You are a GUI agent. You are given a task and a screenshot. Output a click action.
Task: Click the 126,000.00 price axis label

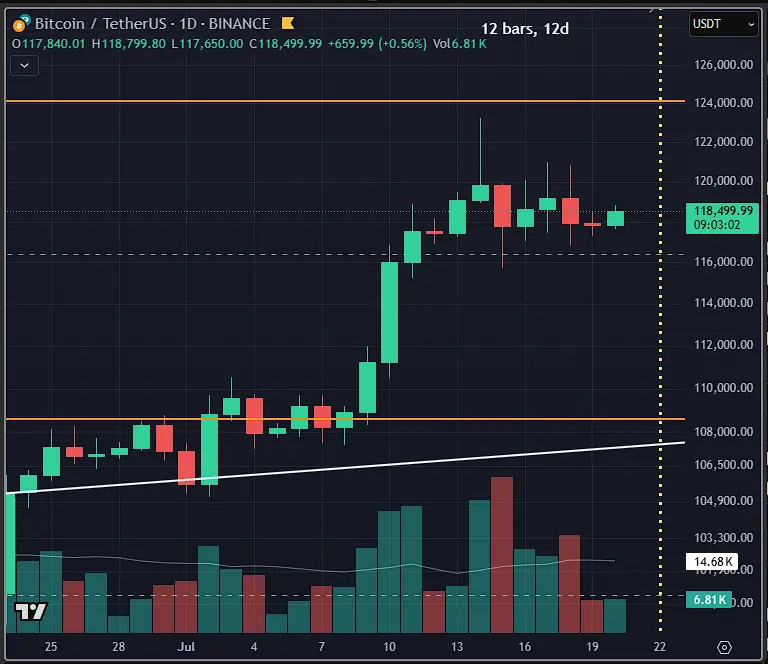pyautogui.click(x=723, y=65)
